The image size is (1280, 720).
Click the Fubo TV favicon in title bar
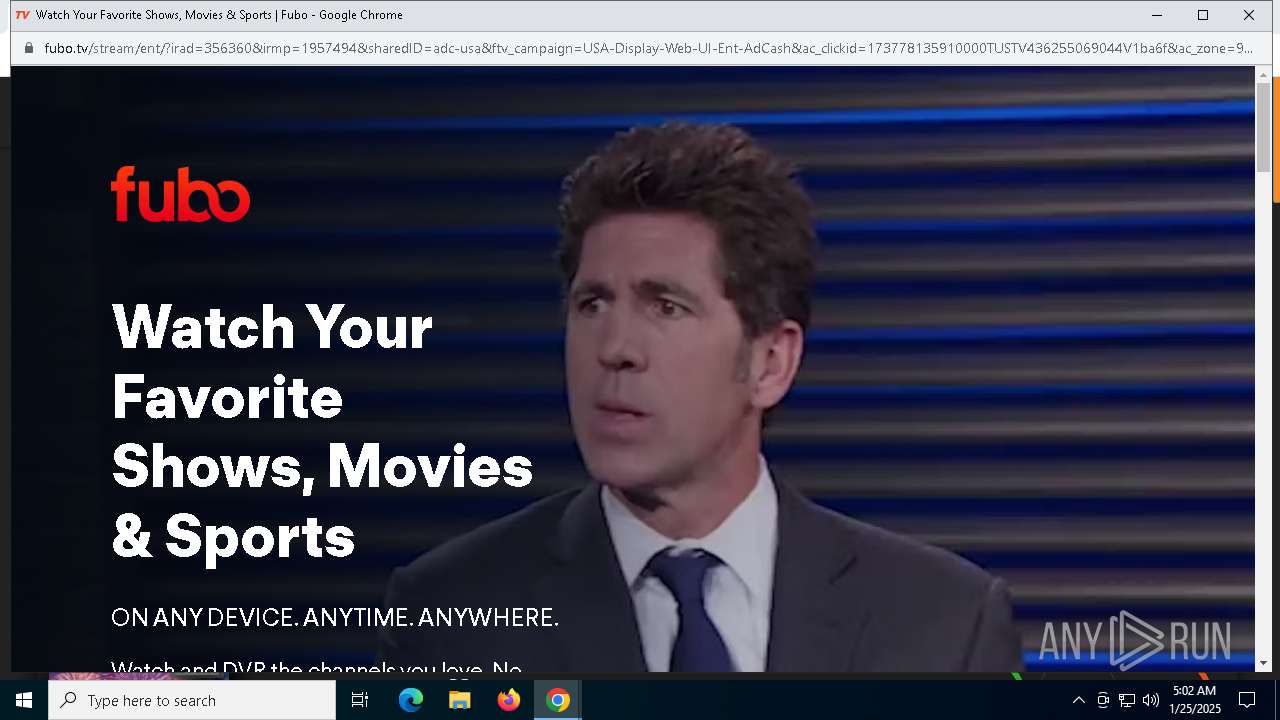click(22, 15)
